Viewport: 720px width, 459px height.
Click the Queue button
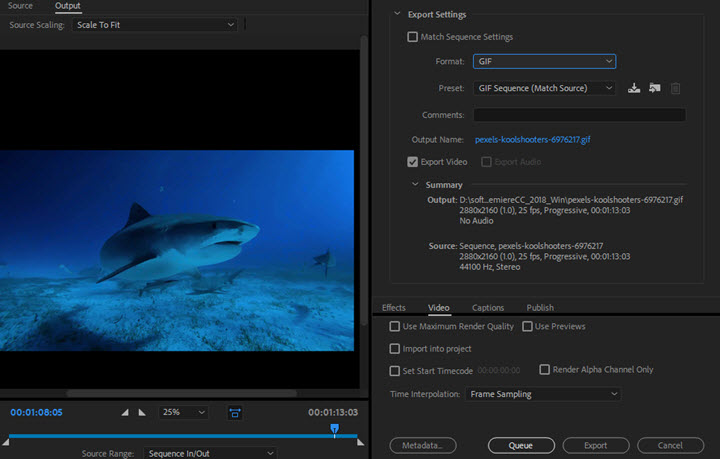coord(521,445)
